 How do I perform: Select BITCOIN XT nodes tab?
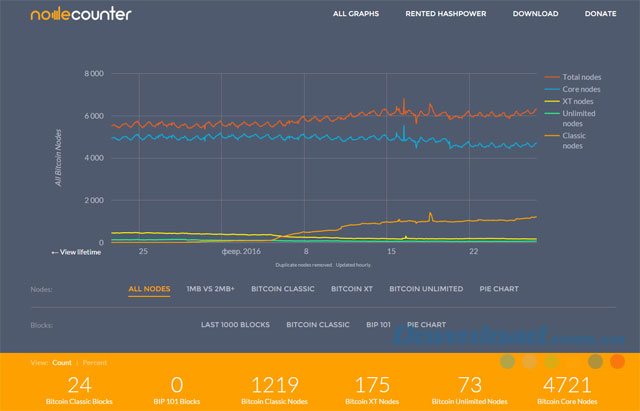click(352, 289)
